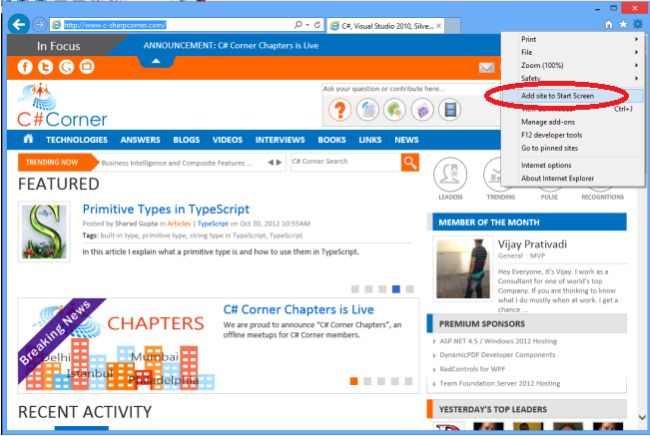Open the Facebook social icon
Screen dimensions: 650x436
[25, 67]
